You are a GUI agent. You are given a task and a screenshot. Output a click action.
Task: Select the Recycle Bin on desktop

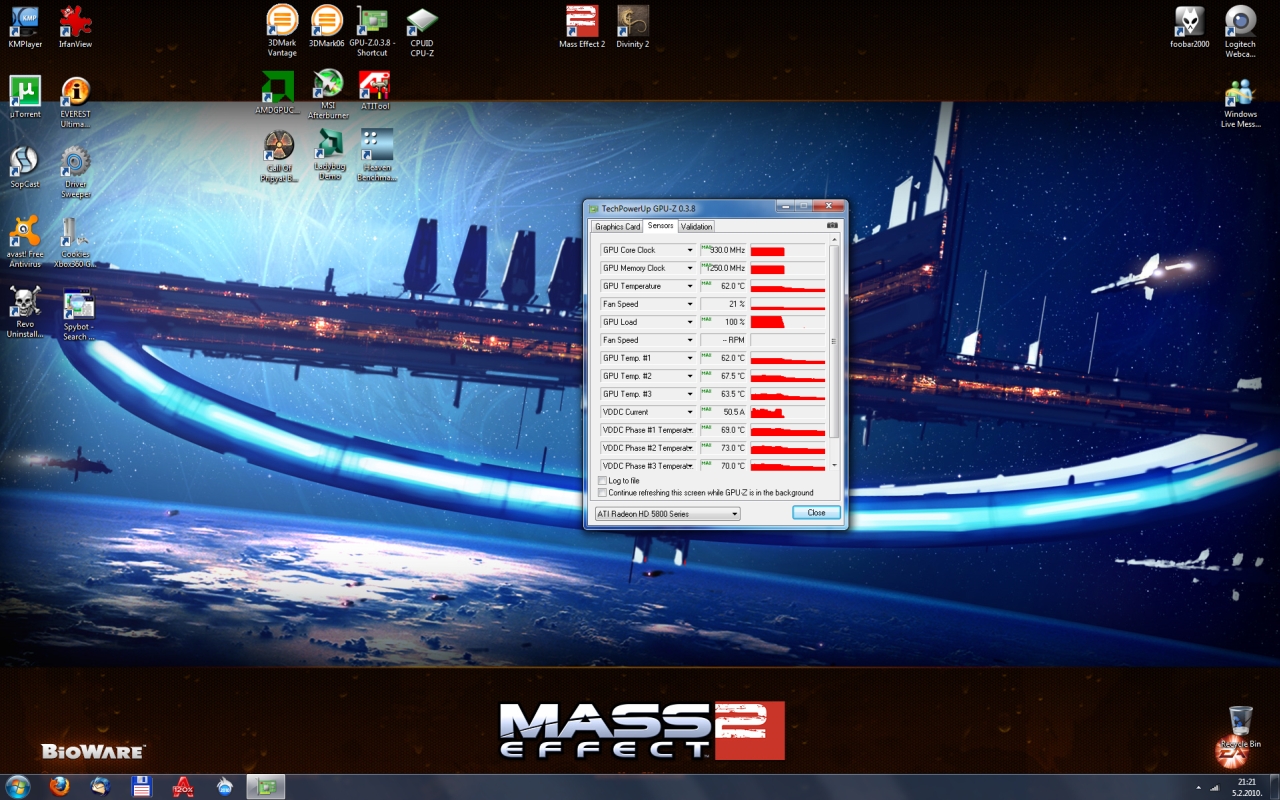(1240, 727)
